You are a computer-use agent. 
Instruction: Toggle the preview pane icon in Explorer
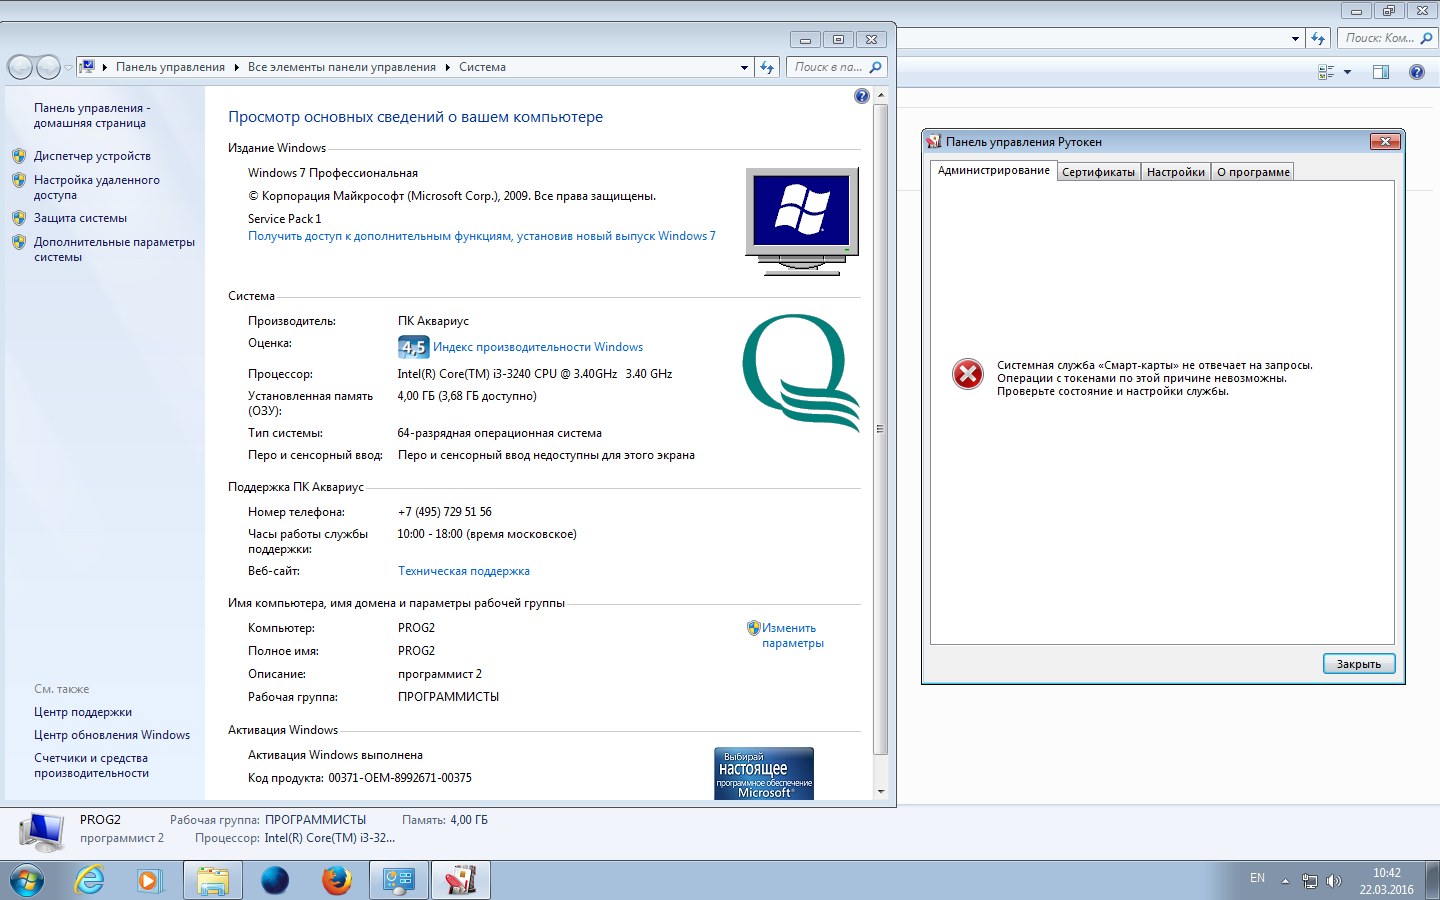pyautogui.click(x=1381, y=72)
